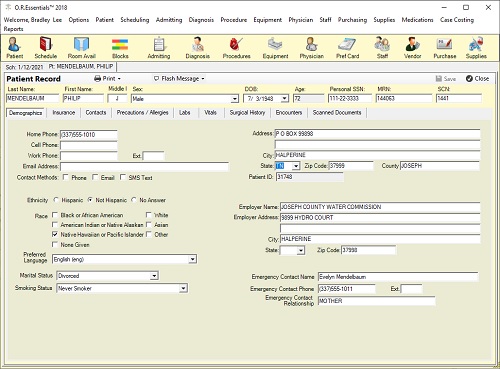The height and width of the screenshot is (369, 500).
Task: Select the Hispanic ethnicity option
Action: [x=56, y=200]
